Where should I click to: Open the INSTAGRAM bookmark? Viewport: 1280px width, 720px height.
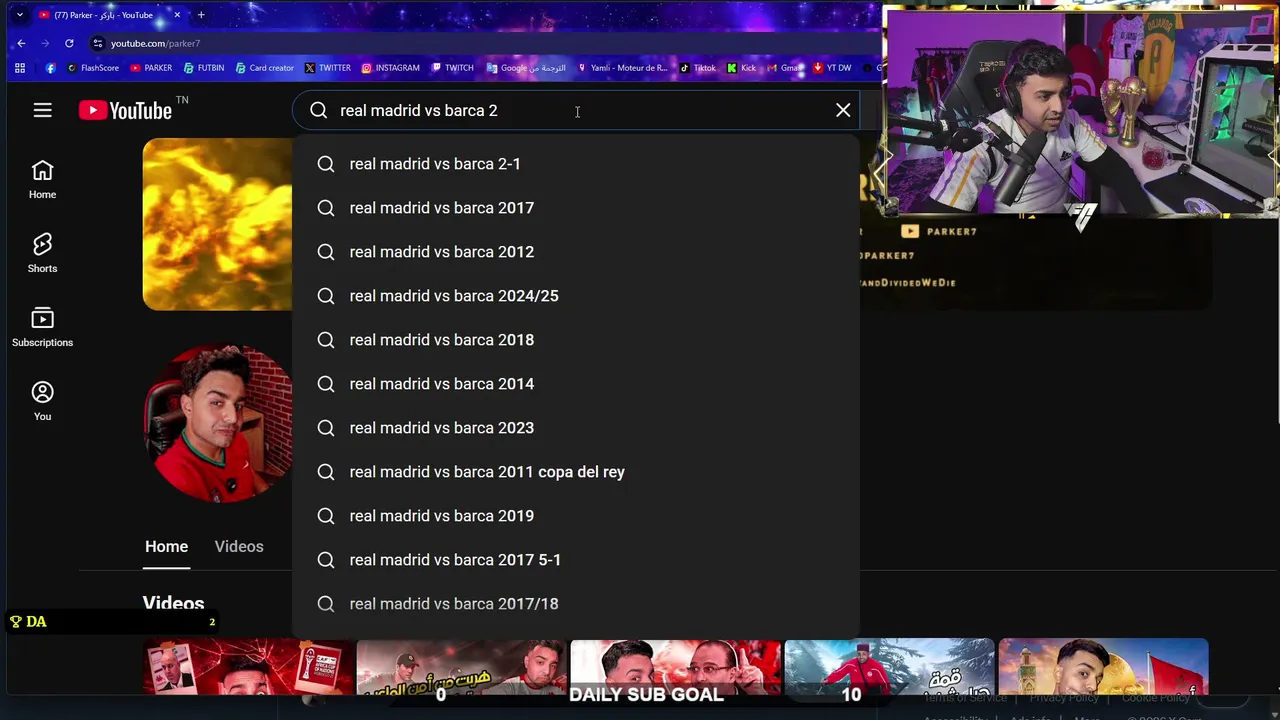coord(390,68)
